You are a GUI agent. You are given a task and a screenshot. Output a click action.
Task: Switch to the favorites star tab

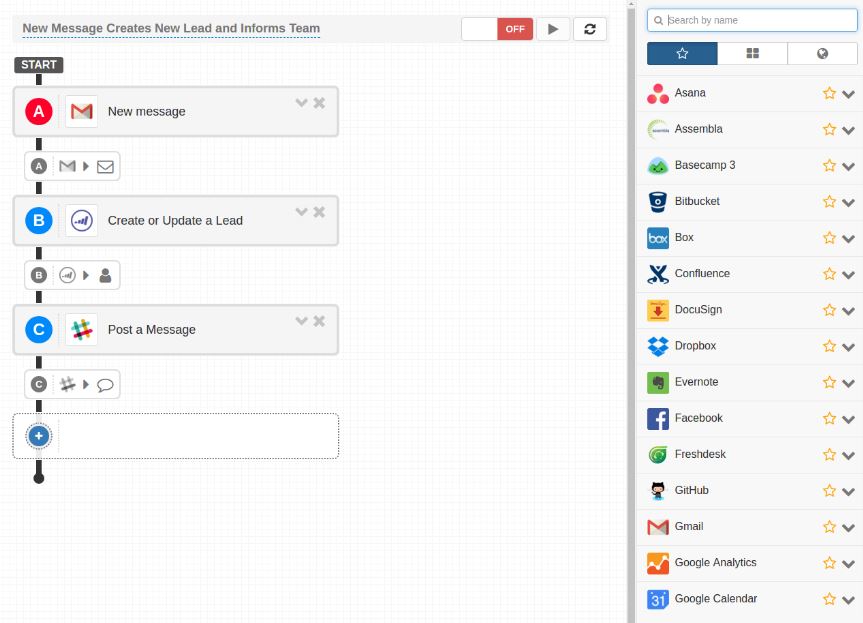click(x=682, y=53)
